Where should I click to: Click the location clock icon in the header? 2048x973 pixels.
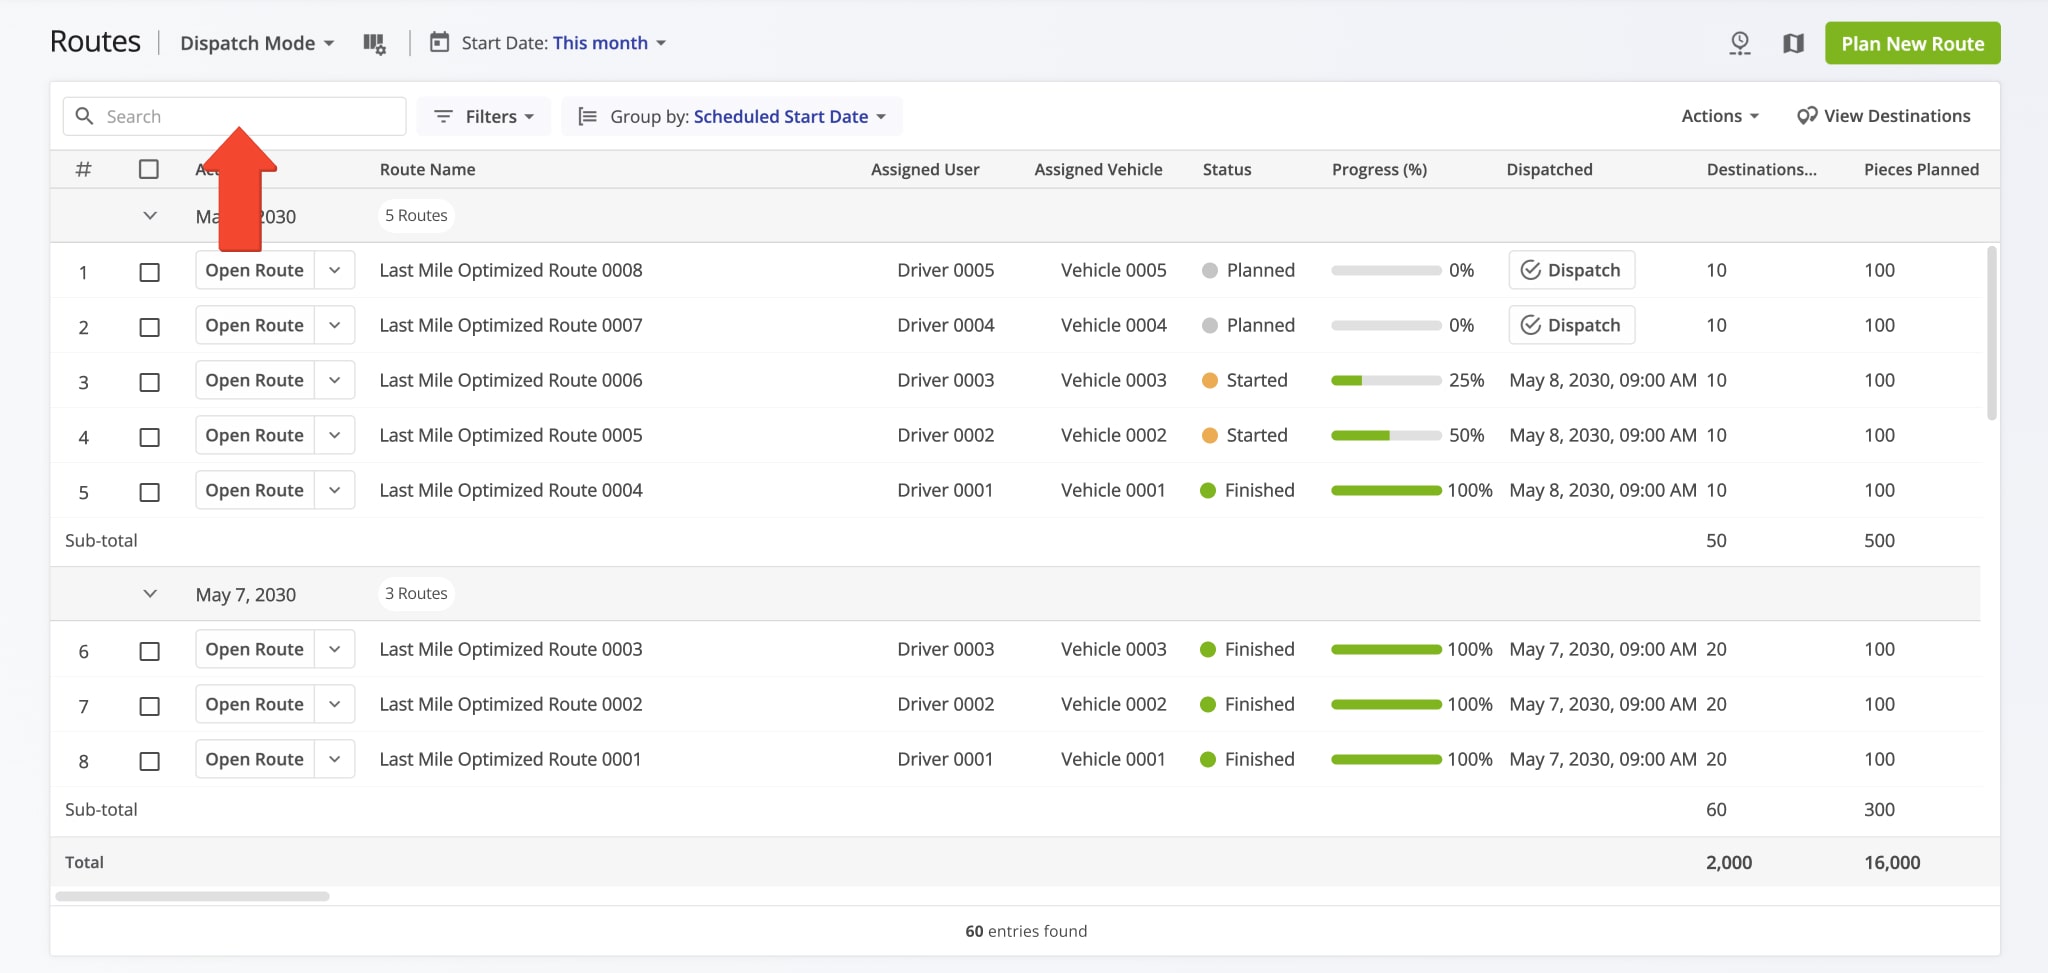coord(1740,43)
